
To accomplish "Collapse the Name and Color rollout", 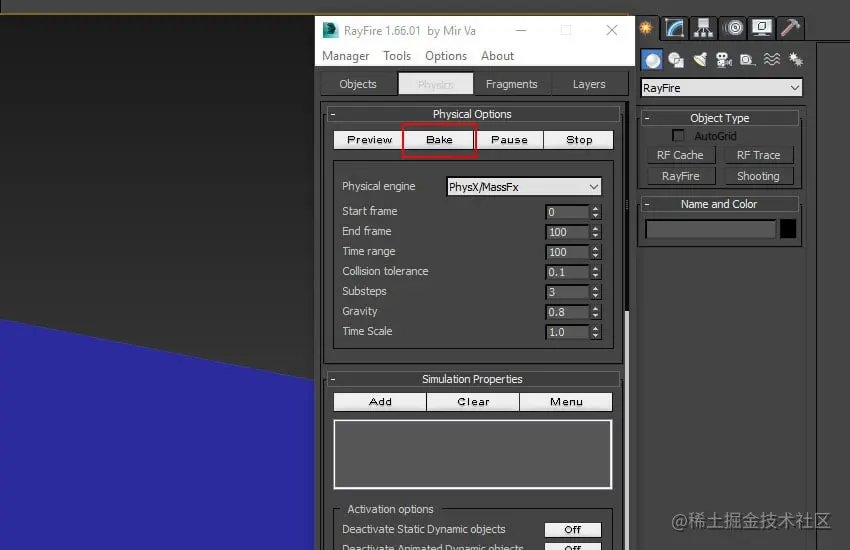I will tap(719, 204).
